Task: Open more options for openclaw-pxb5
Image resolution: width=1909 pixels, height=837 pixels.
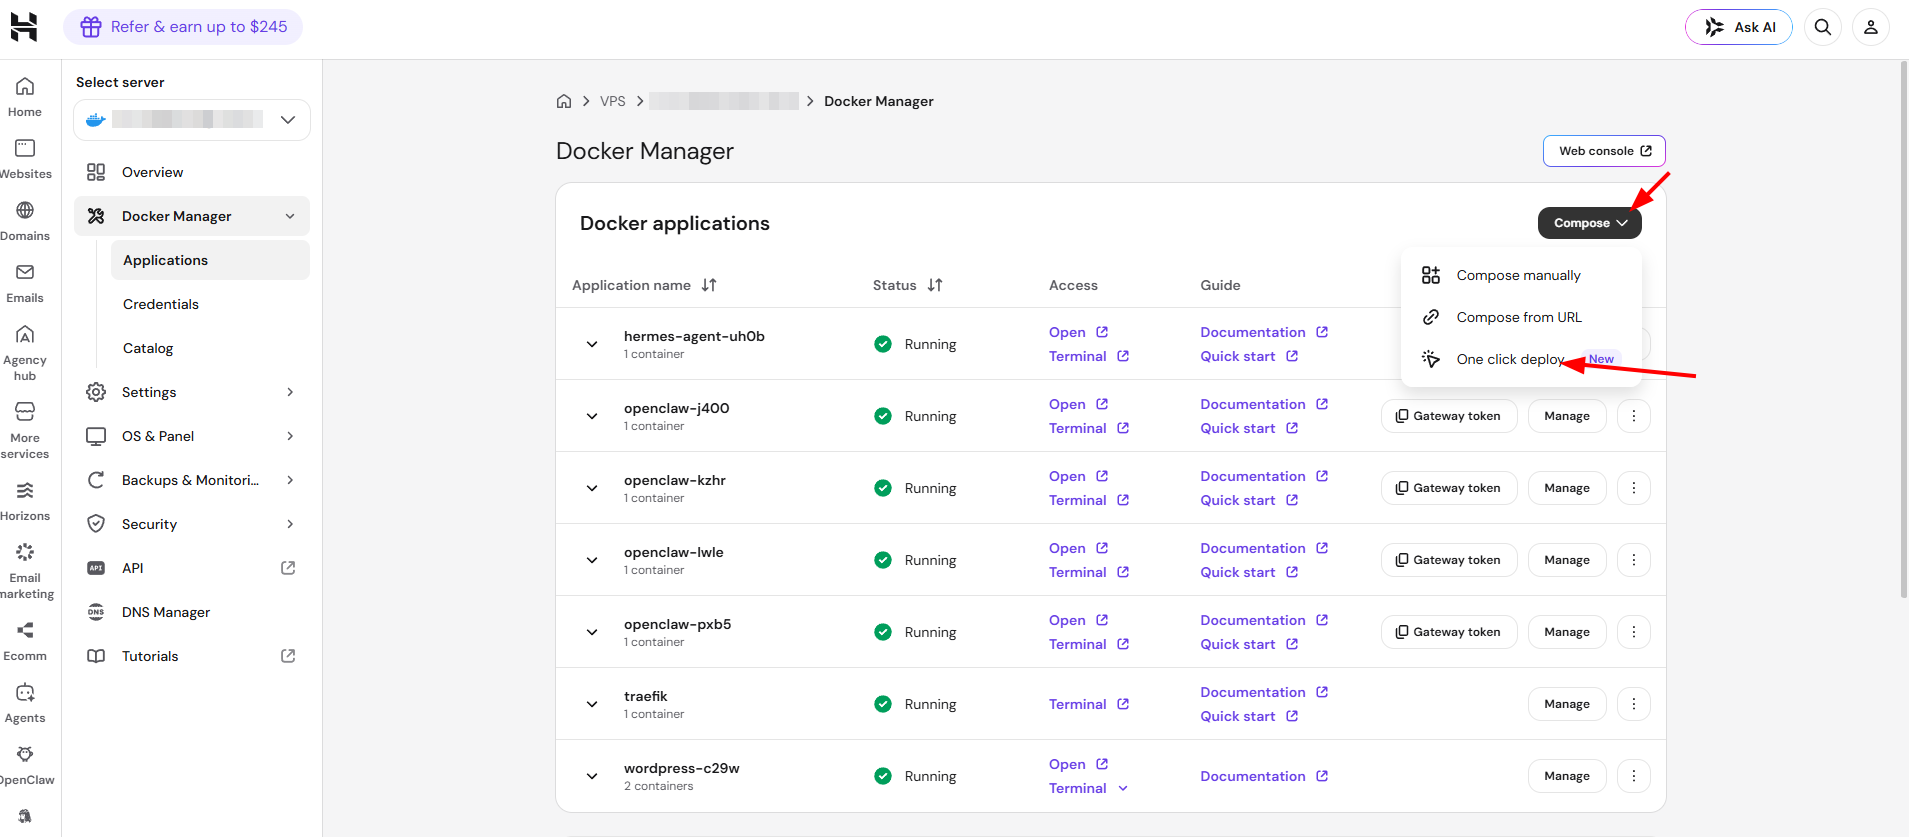Action: [x=1634, y=632]
